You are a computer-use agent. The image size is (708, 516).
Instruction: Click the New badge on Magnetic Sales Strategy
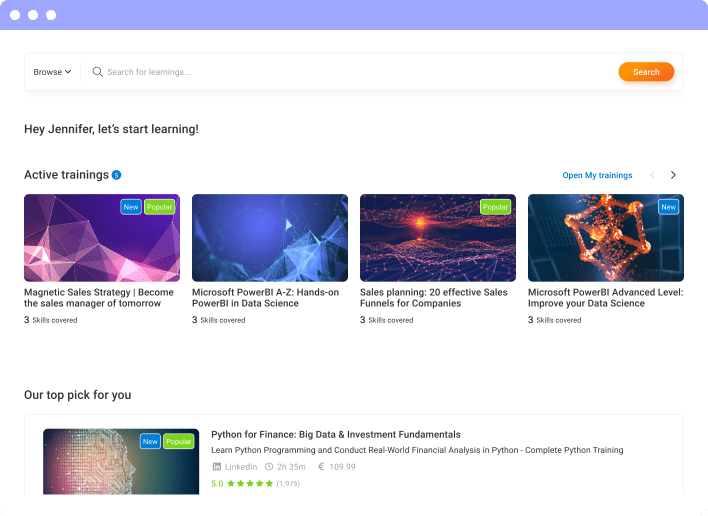coord(131,207)
